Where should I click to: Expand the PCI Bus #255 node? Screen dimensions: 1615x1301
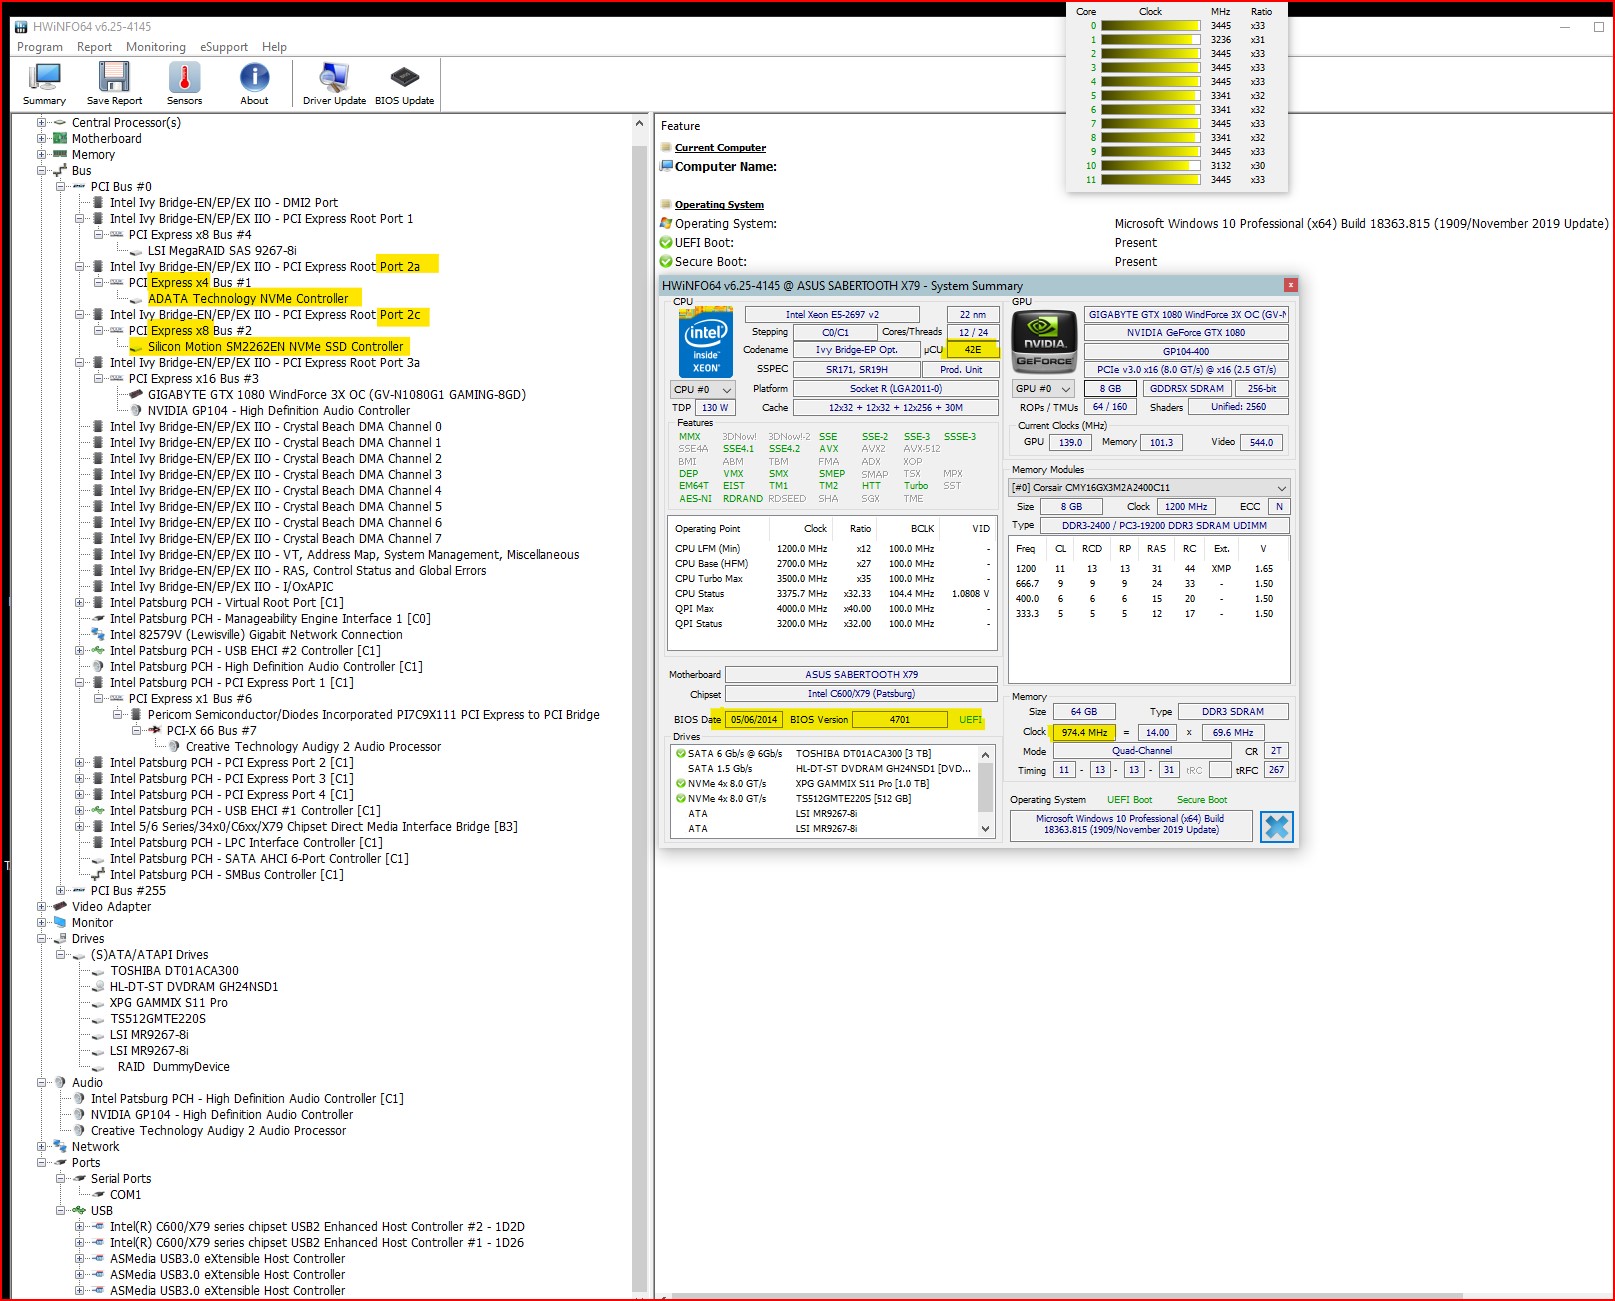pyautogui.click(x=61, y=891)
